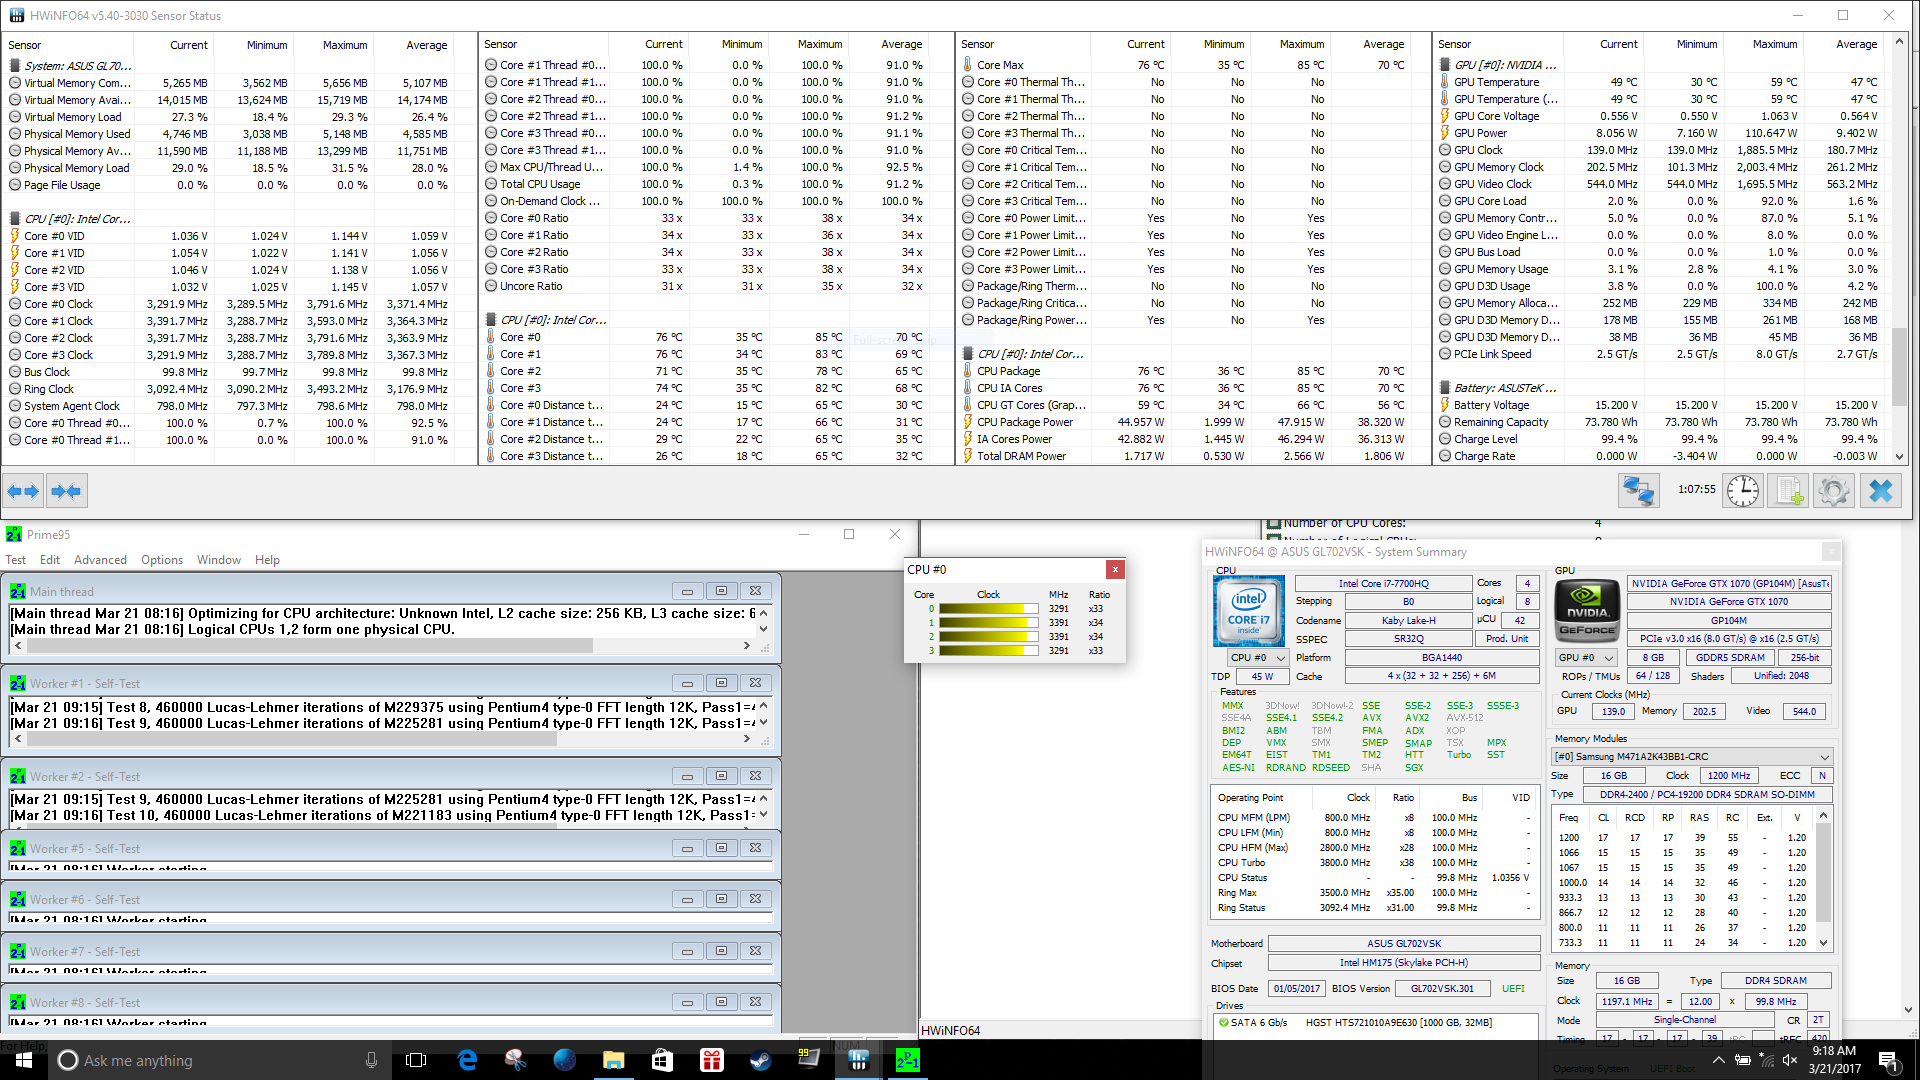
Task: Click the shrink sensor columns arrows icon
Action: (66, 491)
